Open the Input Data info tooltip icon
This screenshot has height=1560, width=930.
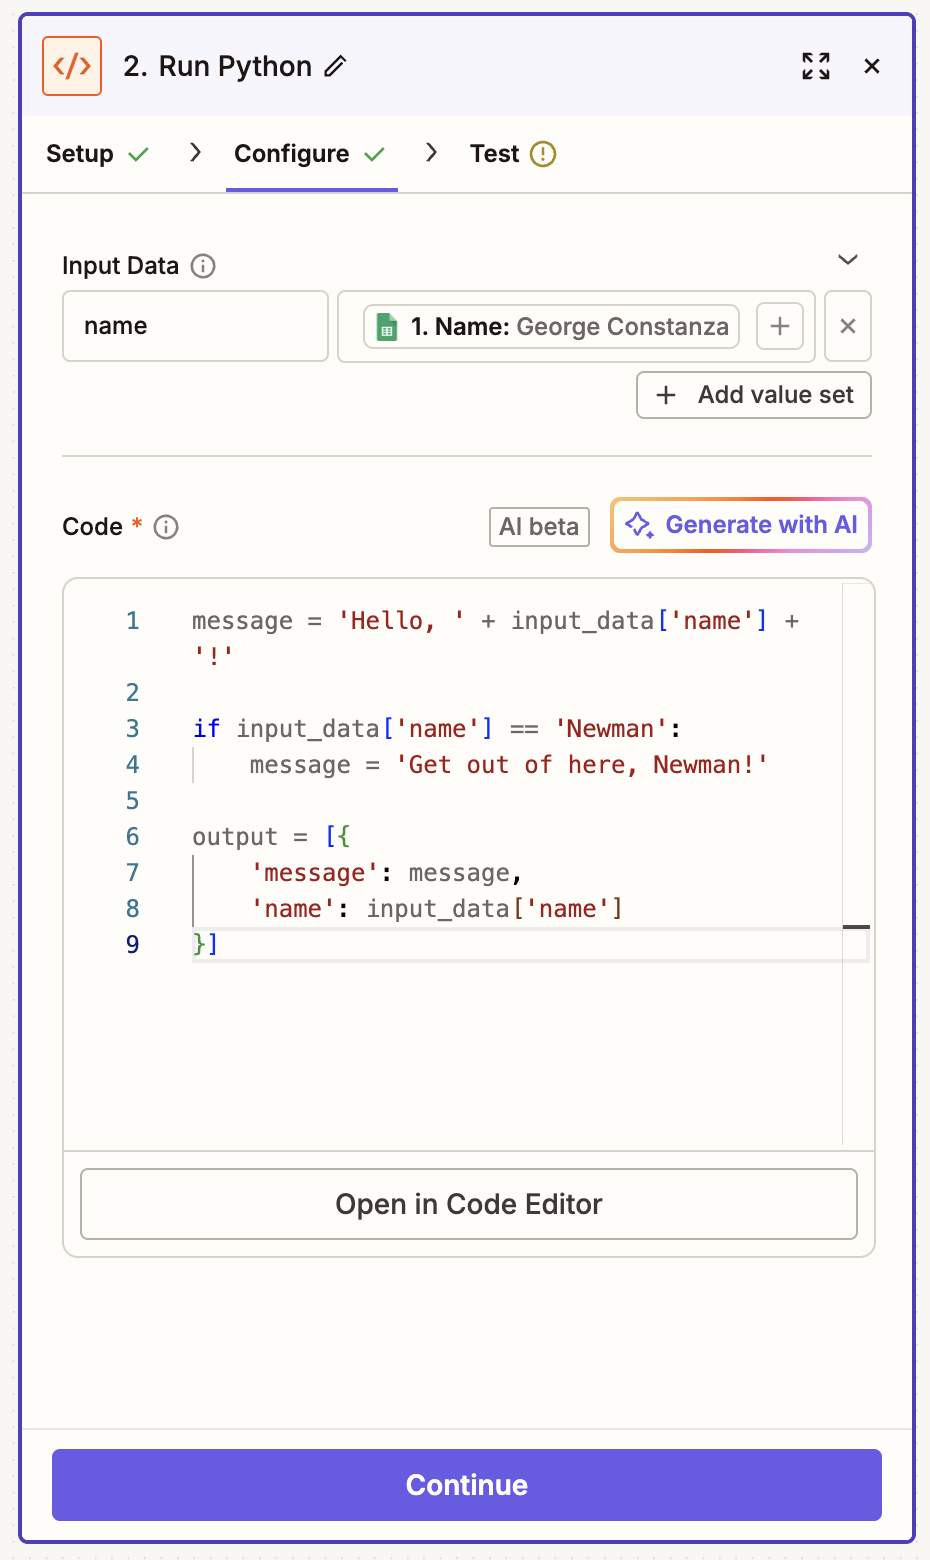(203, 266)
